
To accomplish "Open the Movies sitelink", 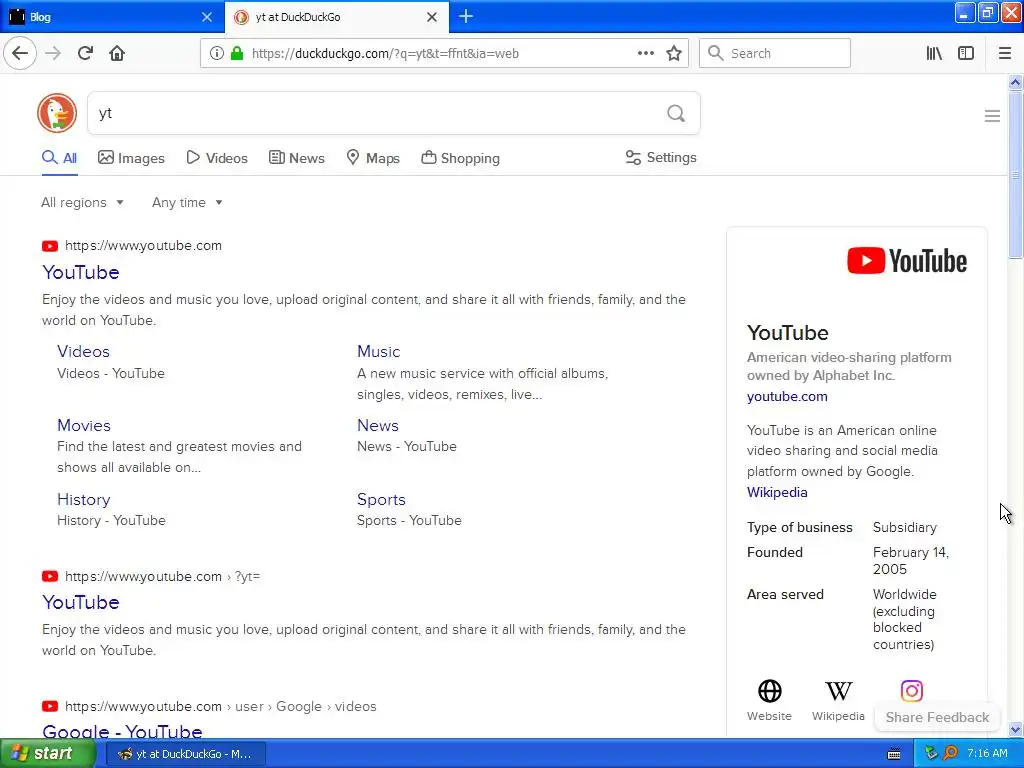I will pos(84,425).
